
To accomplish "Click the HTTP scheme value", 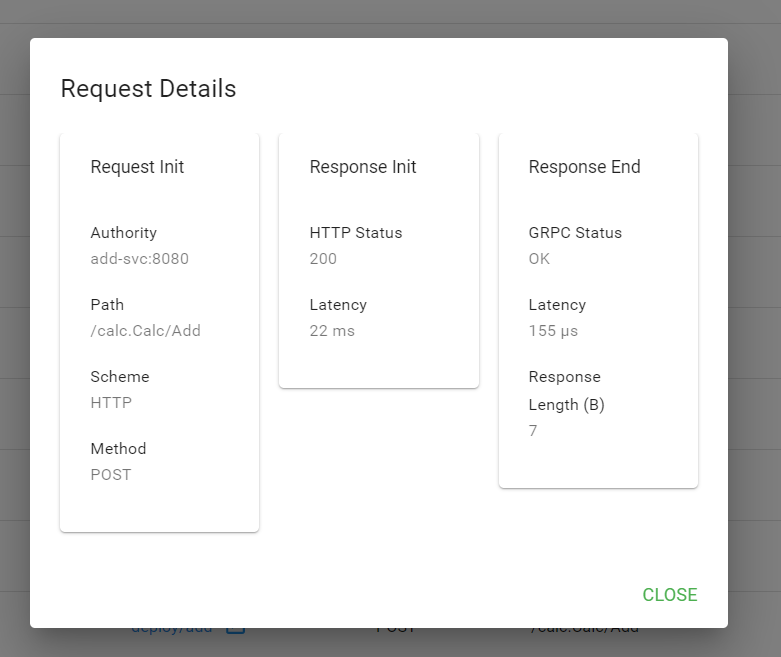I will (111, 403).
